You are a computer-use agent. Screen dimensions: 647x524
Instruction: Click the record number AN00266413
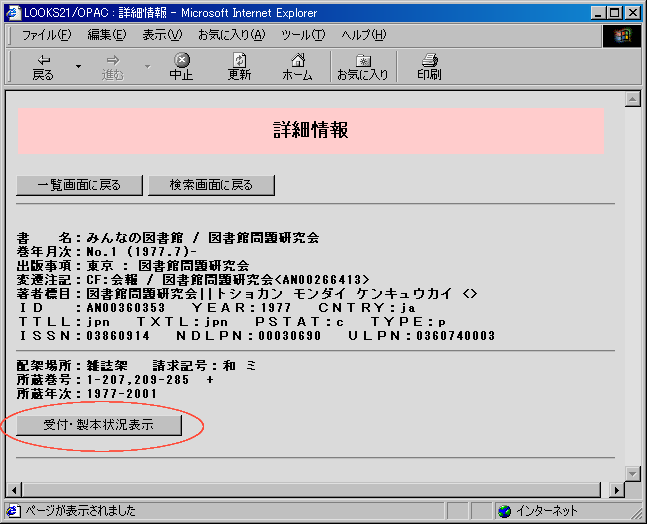pyautogui.click(x=322, y=280)
